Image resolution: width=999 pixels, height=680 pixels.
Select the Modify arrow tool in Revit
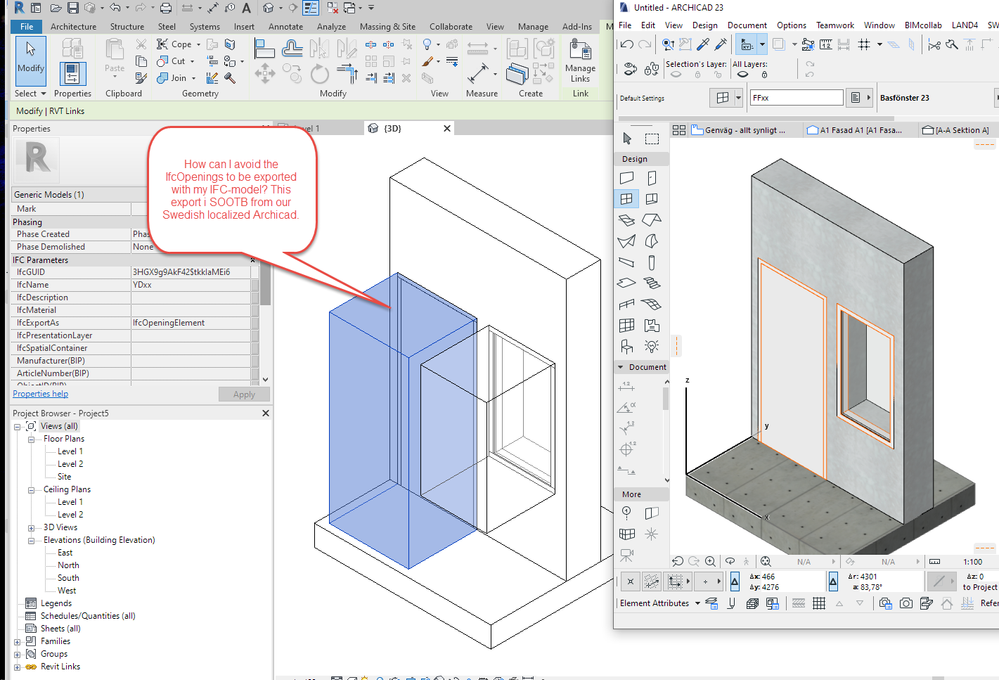31,61
